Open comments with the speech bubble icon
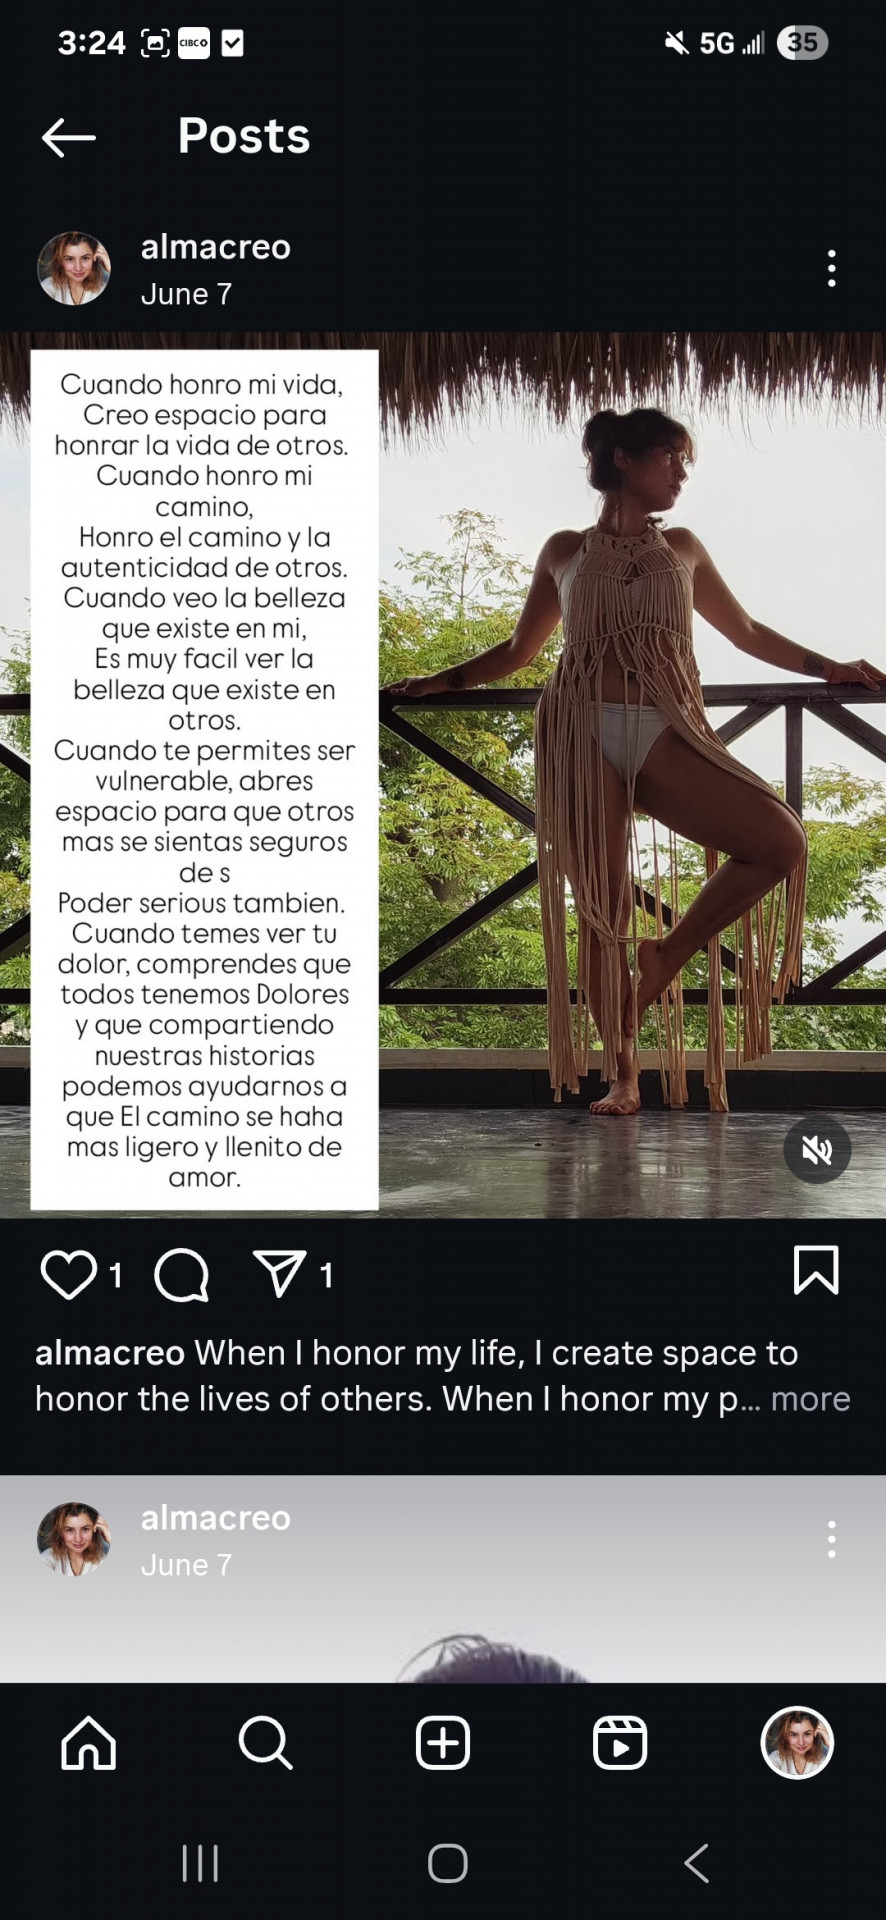 click(x=182, y=1274)
